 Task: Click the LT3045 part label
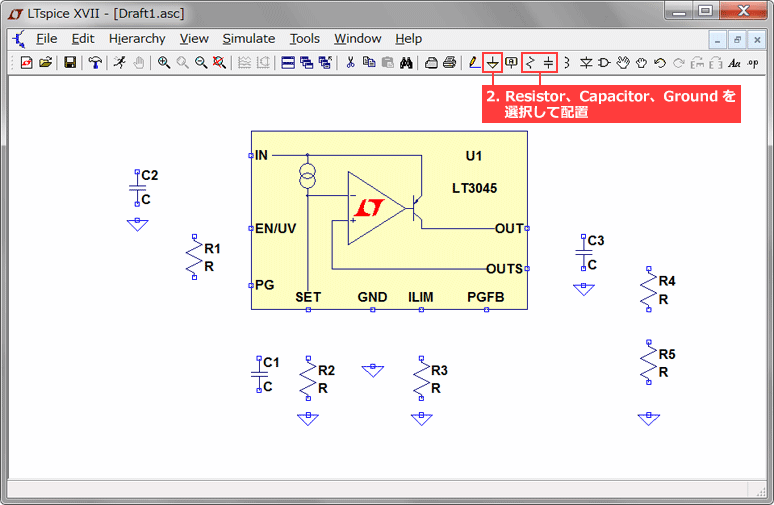[x=474, y=188]
